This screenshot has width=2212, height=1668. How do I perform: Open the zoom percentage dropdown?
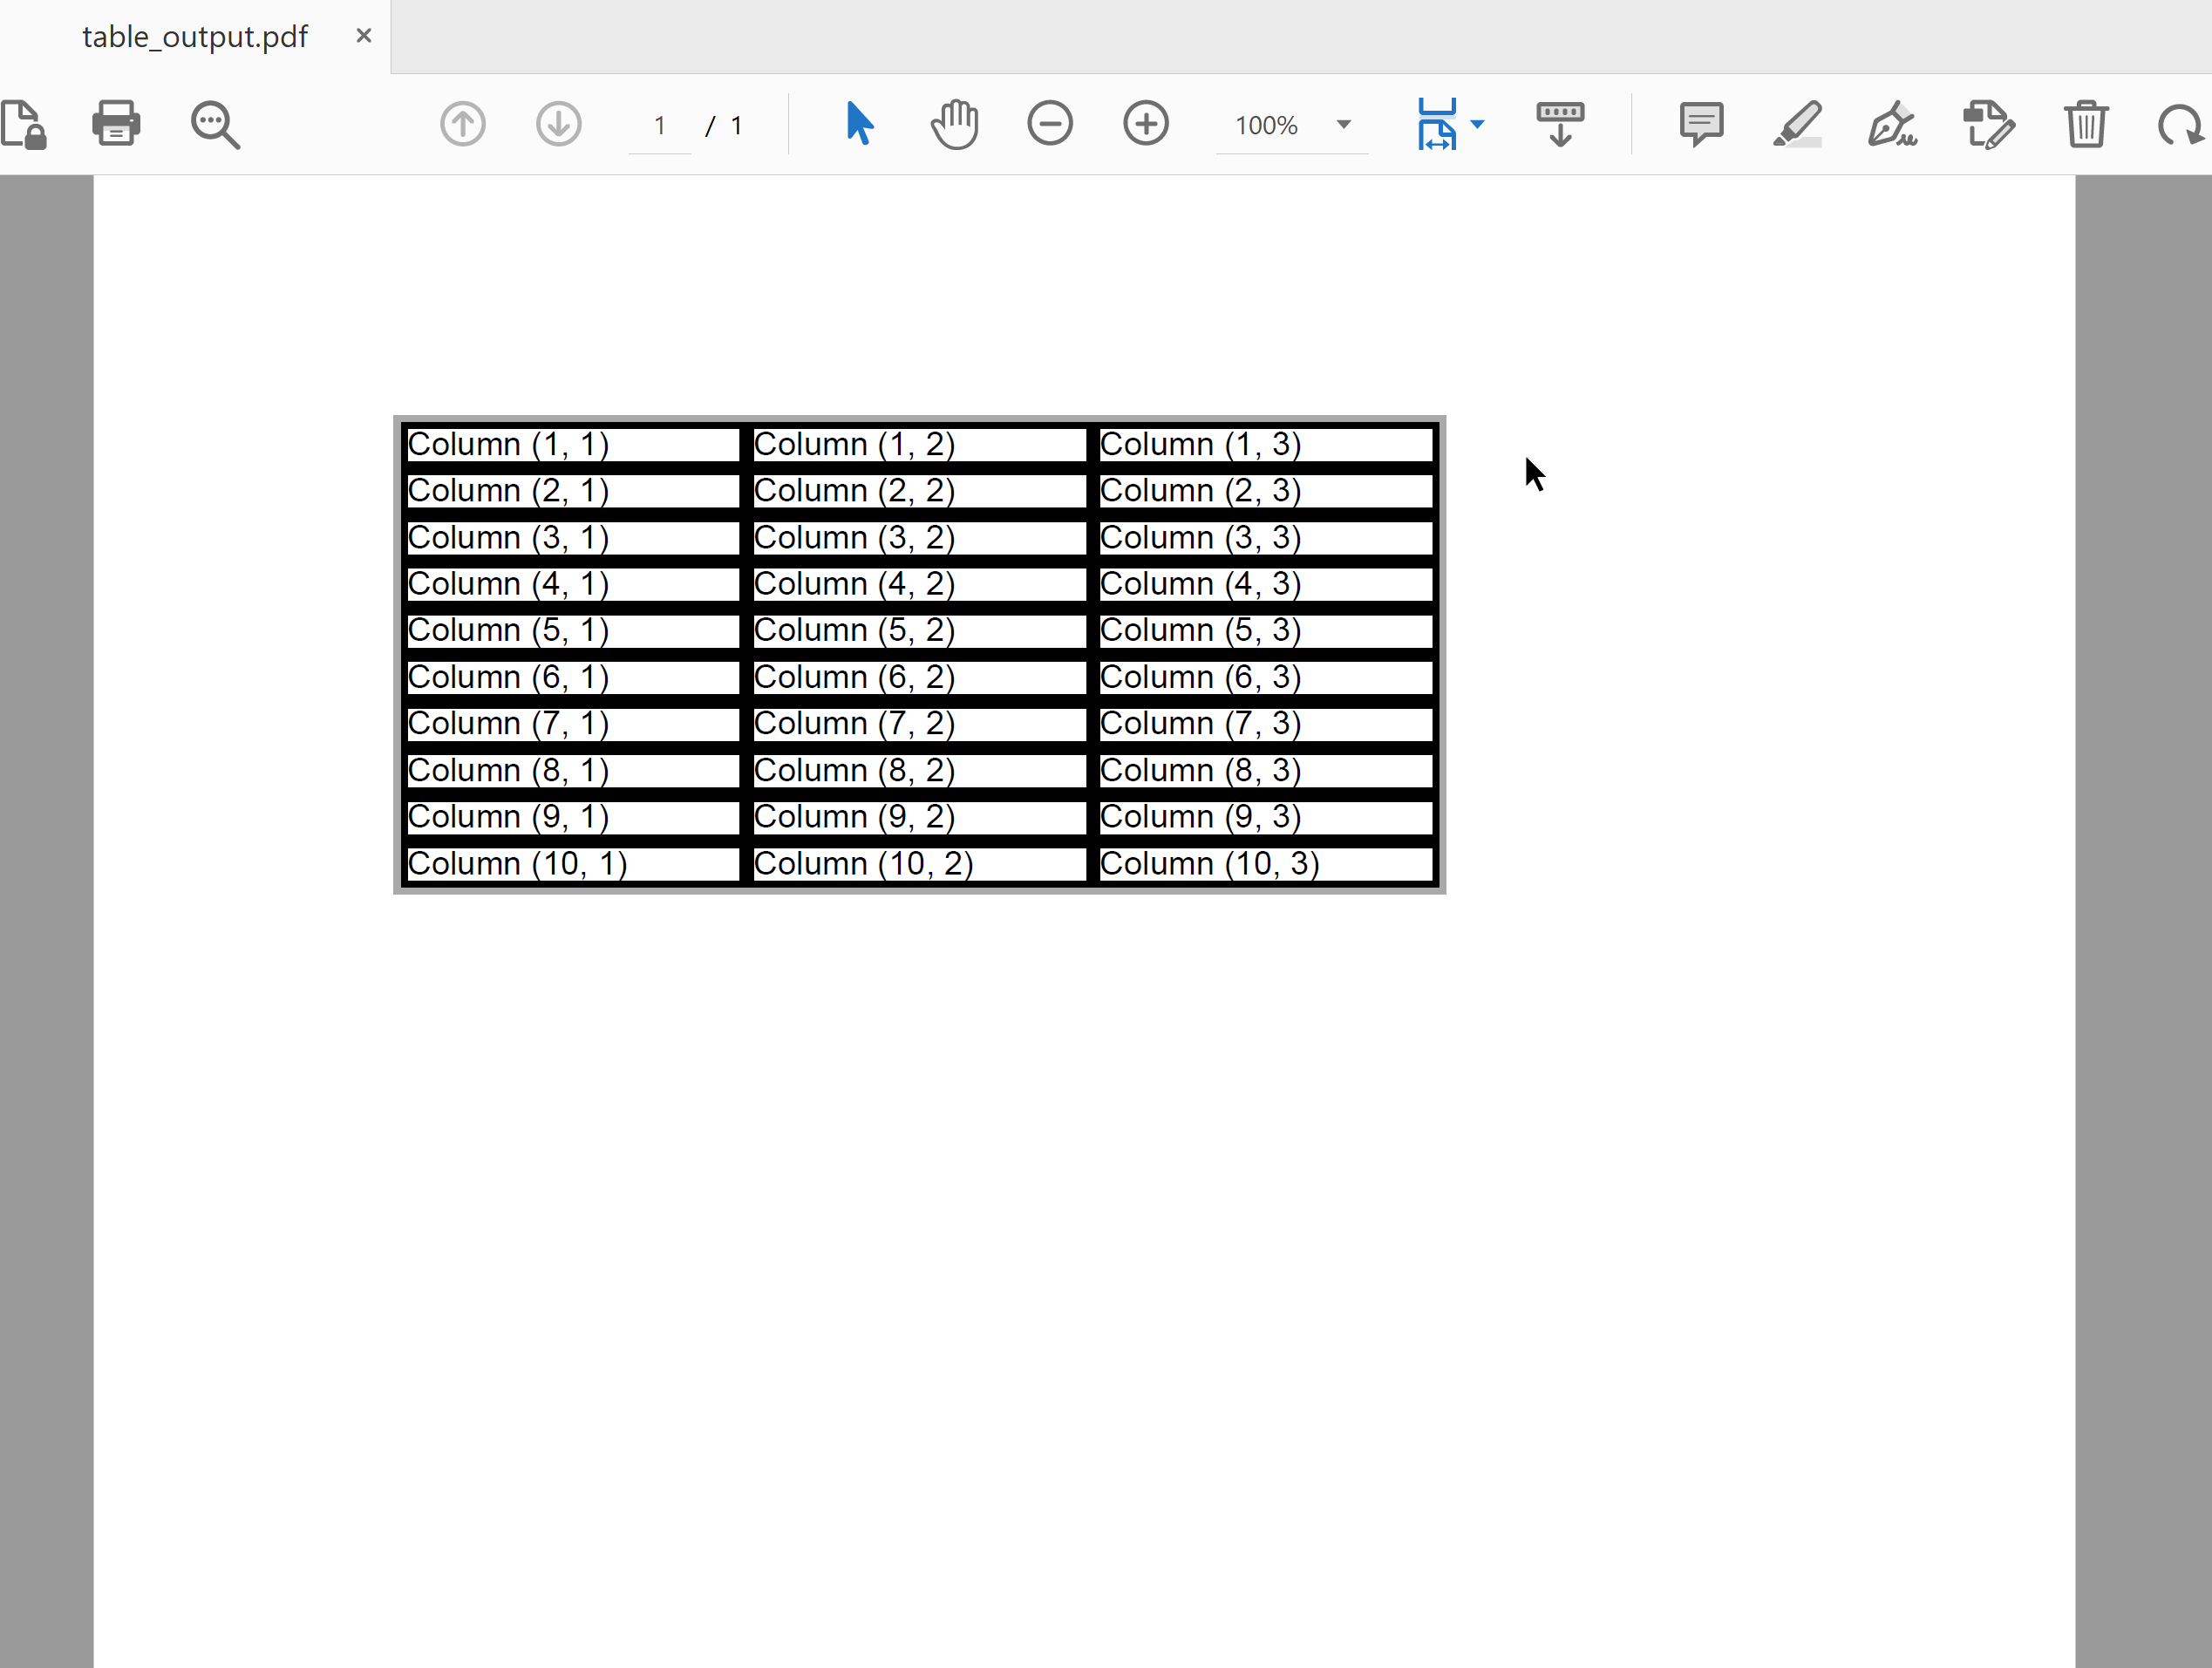1344,124
